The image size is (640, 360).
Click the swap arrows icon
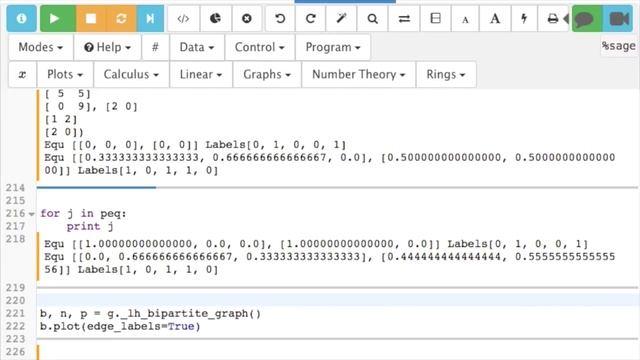[404, 19]
